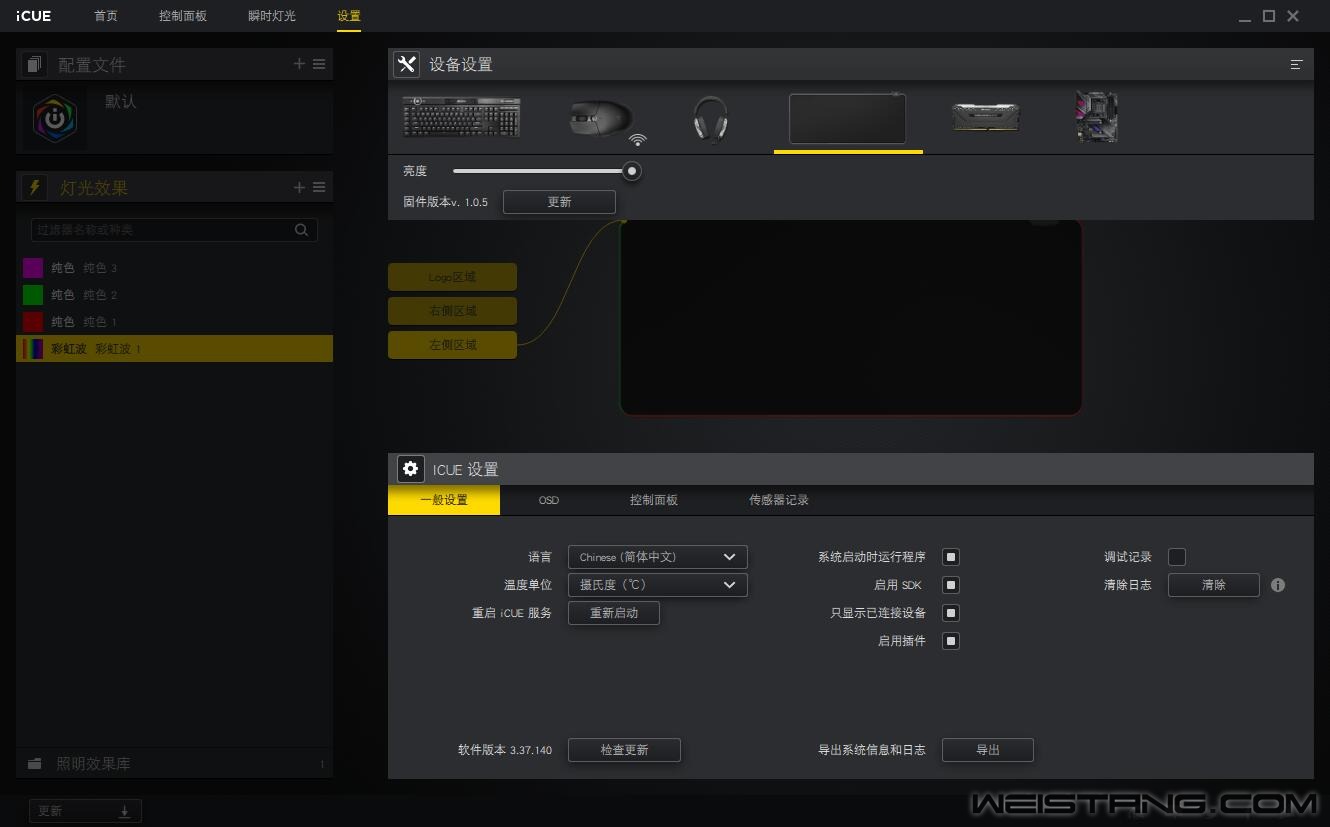Switch to the 控制面板 settings tab
1330x827 pixels.
click(x=654, y=500)
